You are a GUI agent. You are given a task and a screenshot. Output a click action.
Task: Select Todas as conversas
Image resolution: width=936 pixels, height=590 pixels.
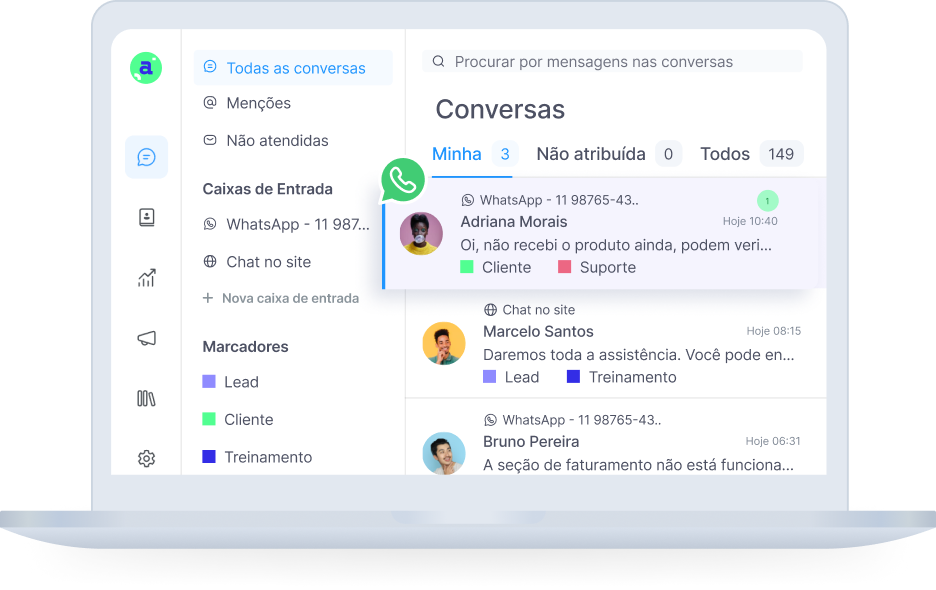coord(293,68)
